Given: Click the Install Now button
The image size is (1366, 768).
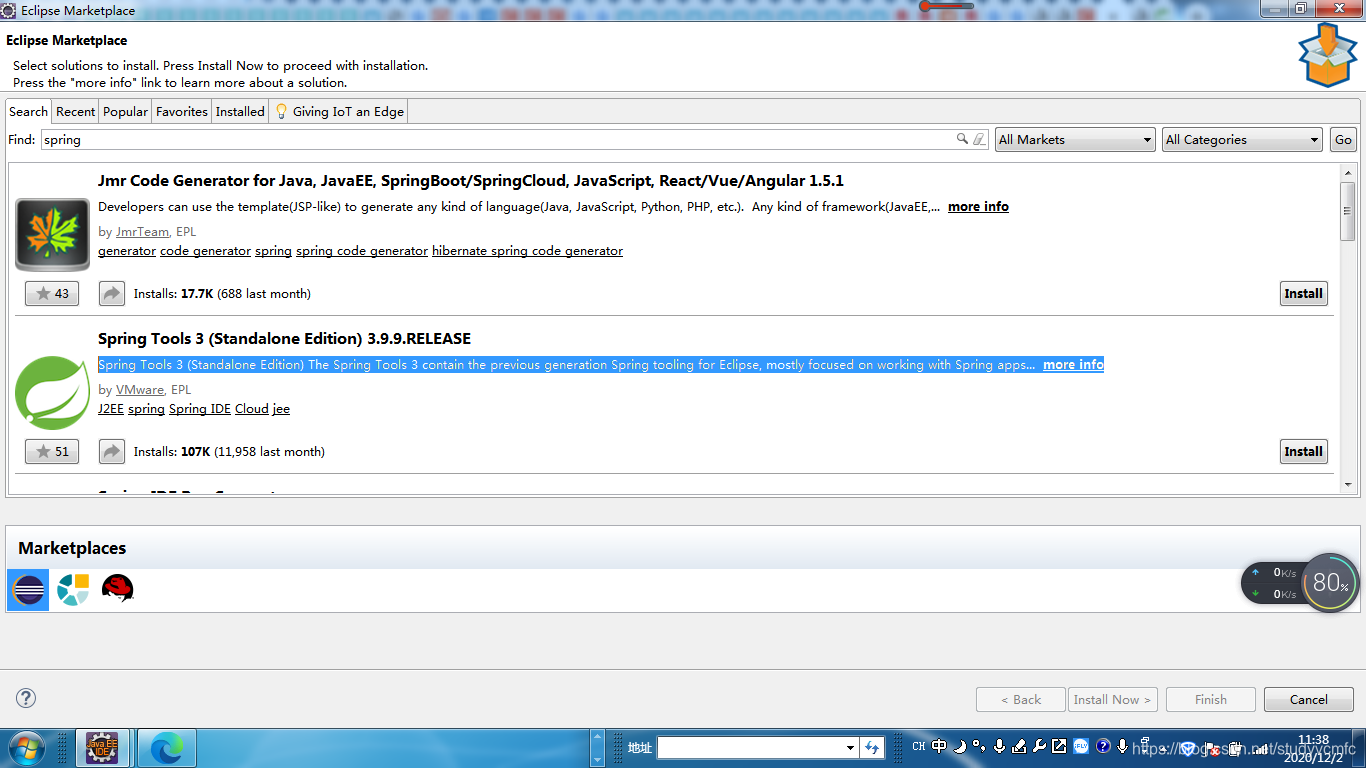Looking at the screenshot, I should [x=1113, y=699].
